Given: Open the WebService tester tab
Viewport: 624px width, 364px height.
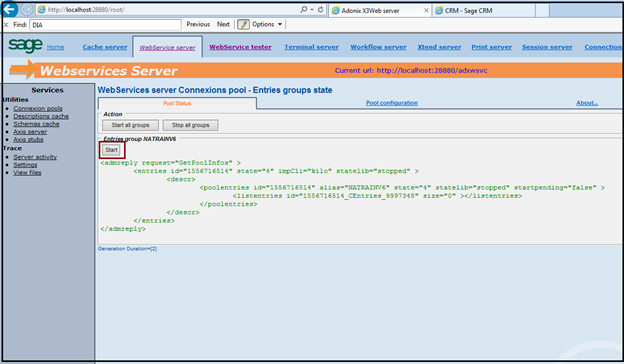Looking at the screenshot, I should [x=240, y=47].
